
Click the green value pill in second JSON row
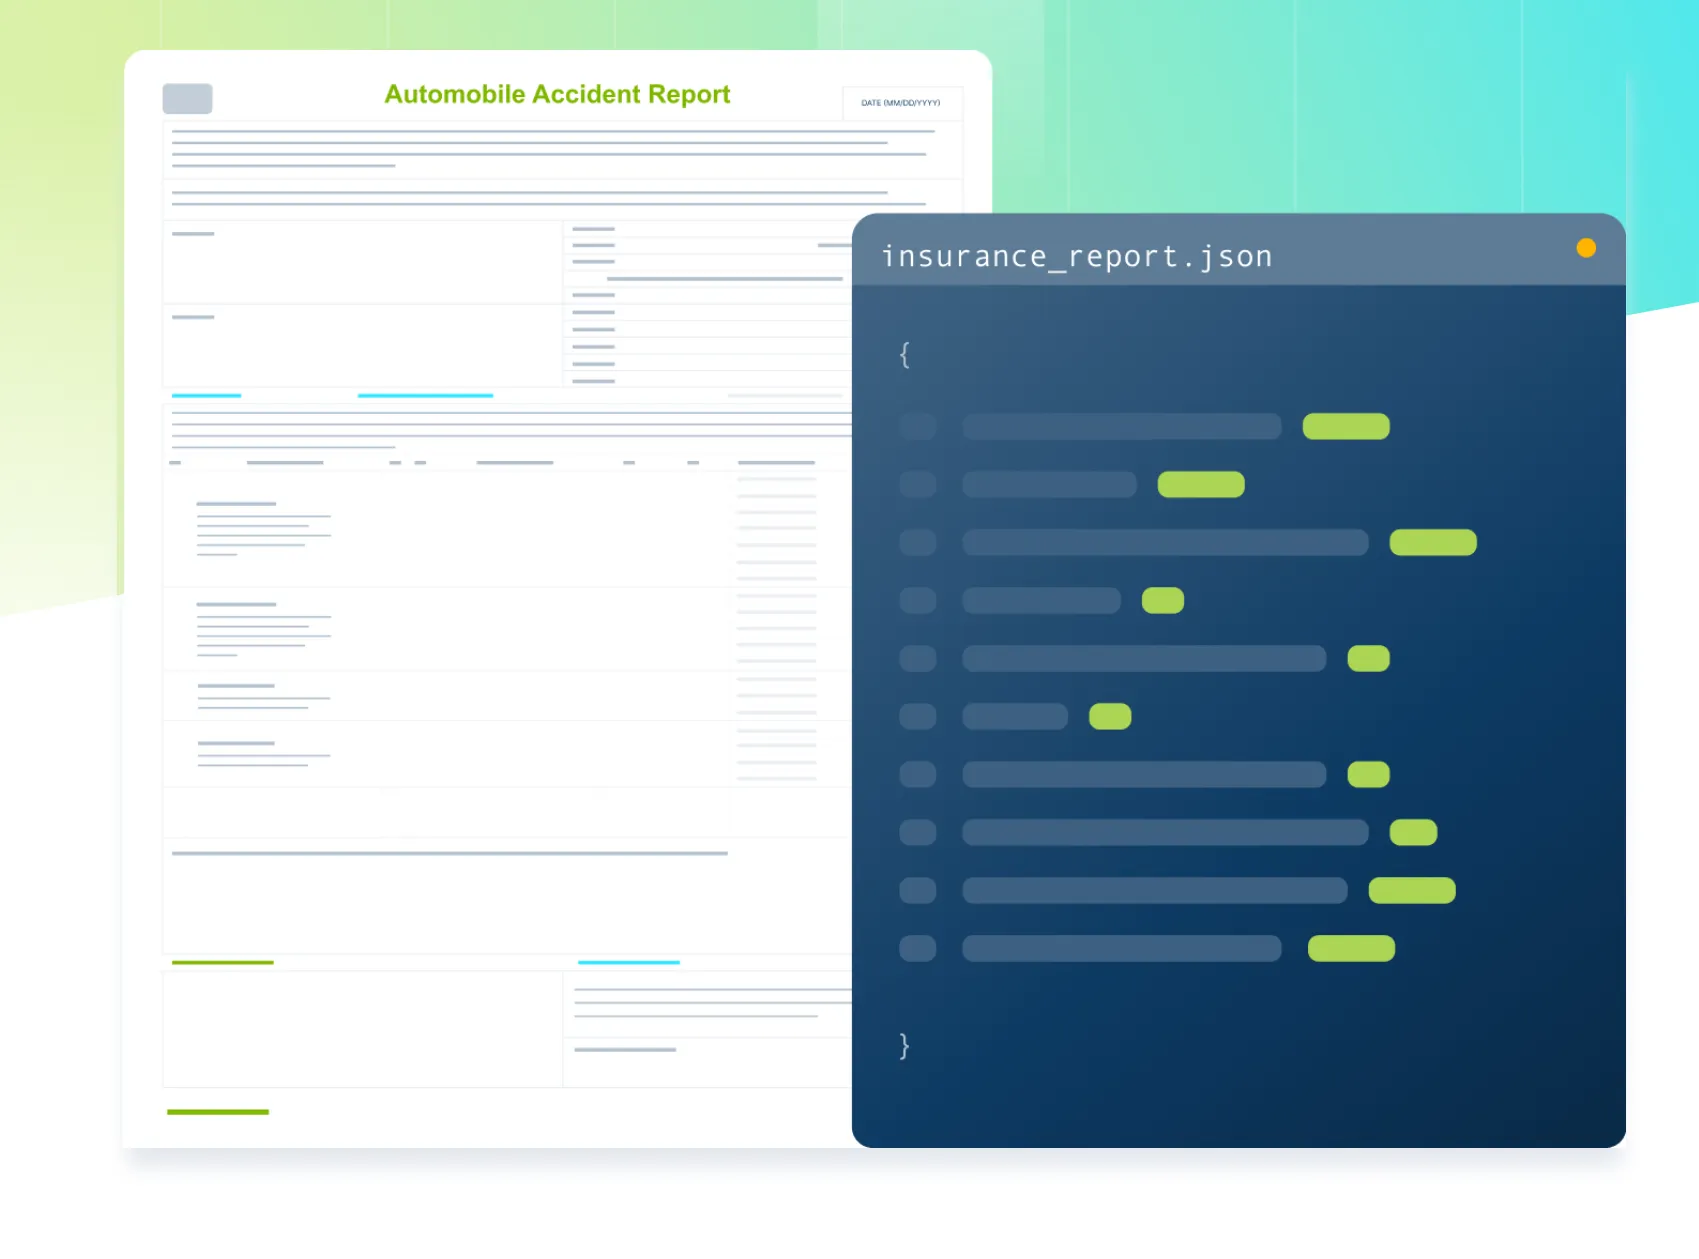pyautogui.click(x=1200, y=485)
